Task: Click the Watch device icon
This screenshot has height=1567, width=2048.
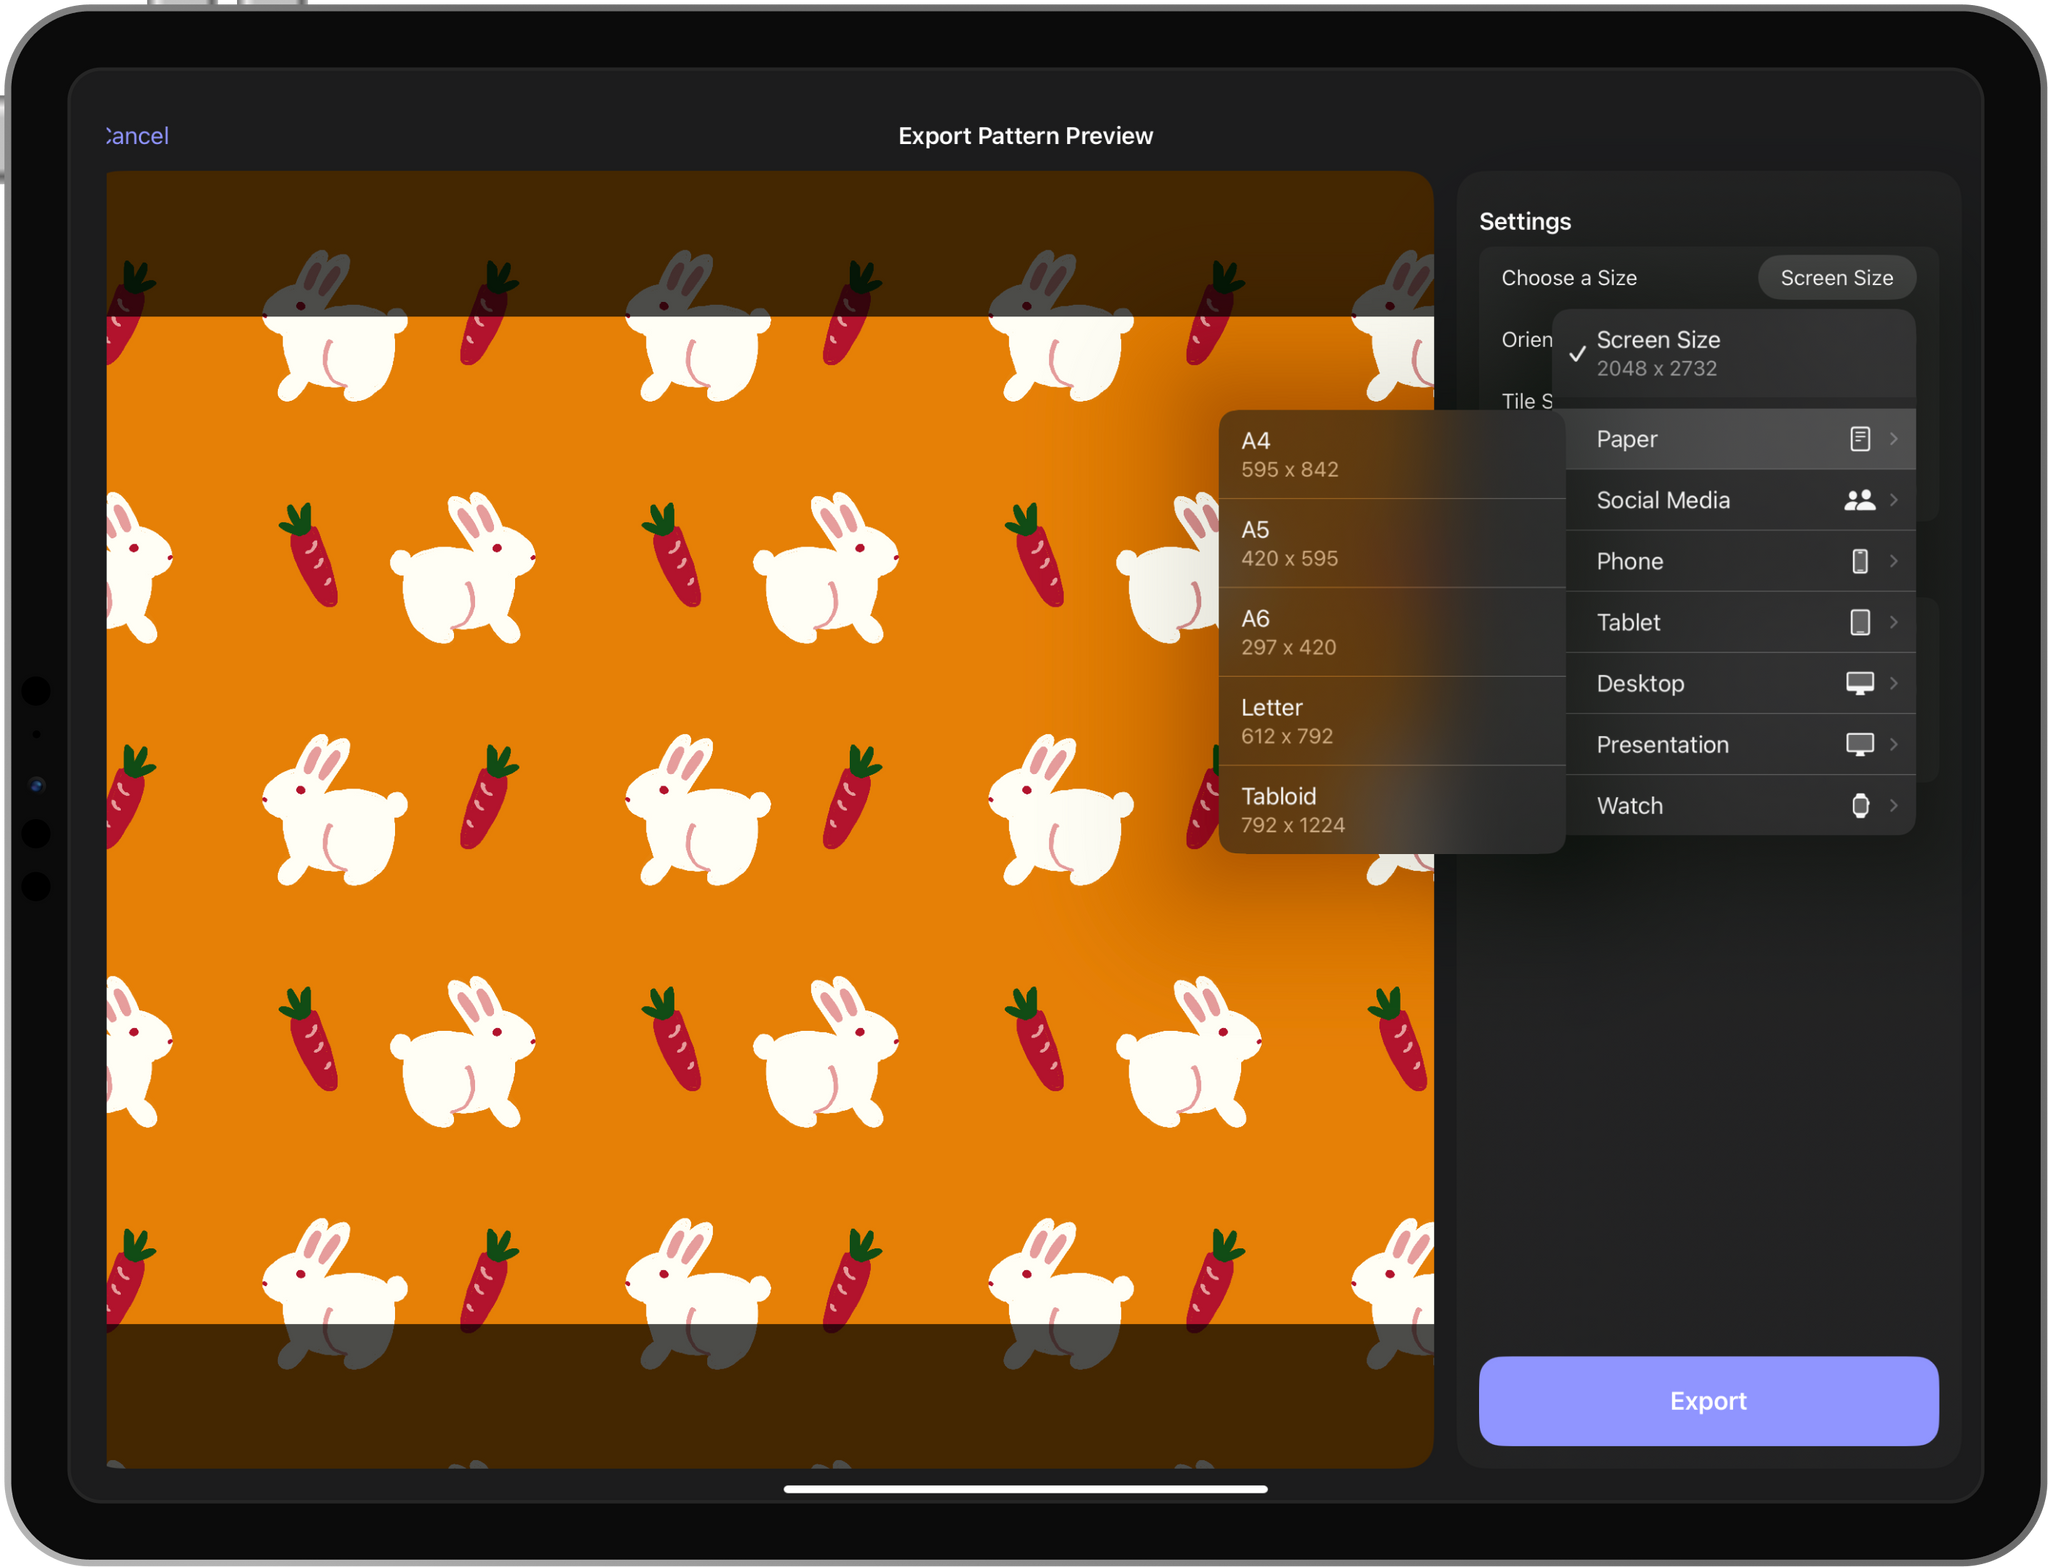Action: click(x=1859, y=806)
